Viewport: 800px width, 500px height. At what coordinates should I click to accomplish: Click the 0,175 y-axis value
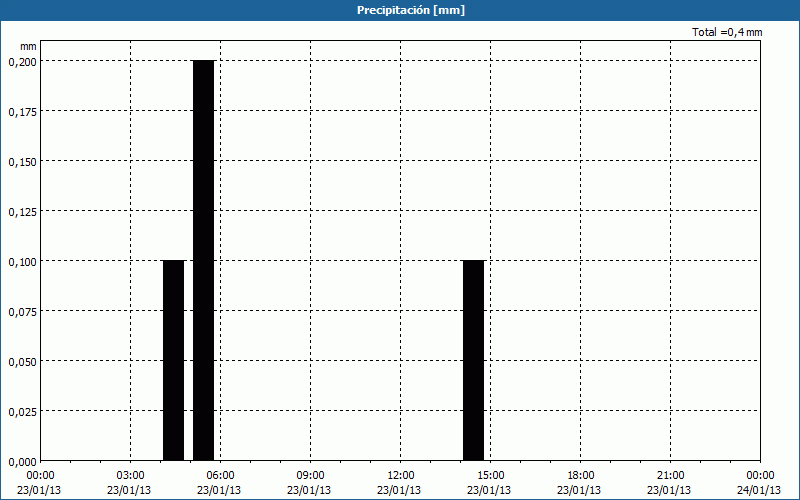tap(22, 112)
